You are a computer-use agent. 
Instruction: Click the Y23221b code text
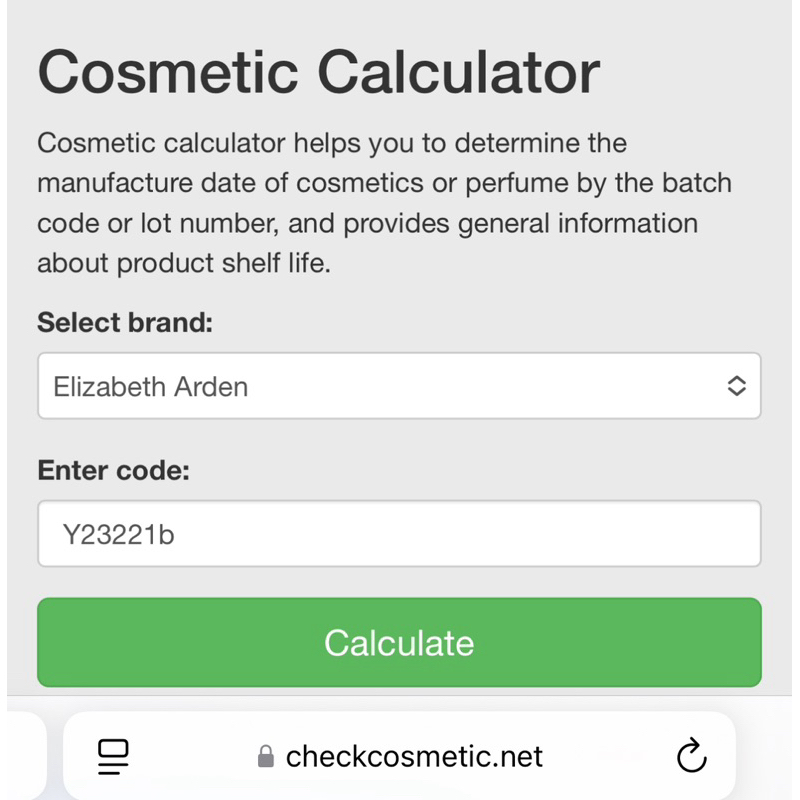pyautogui.click(x=118, y=535)
